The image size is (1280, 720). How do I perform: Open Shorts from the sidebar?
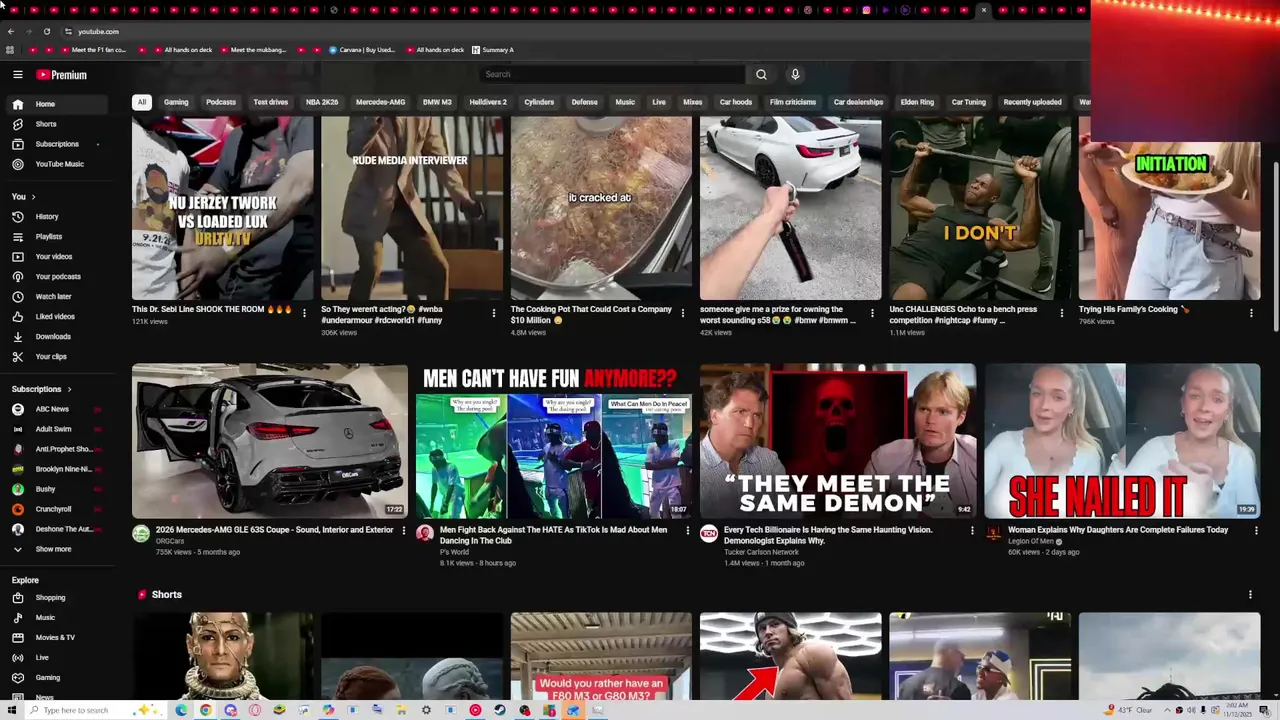[55, 124]
